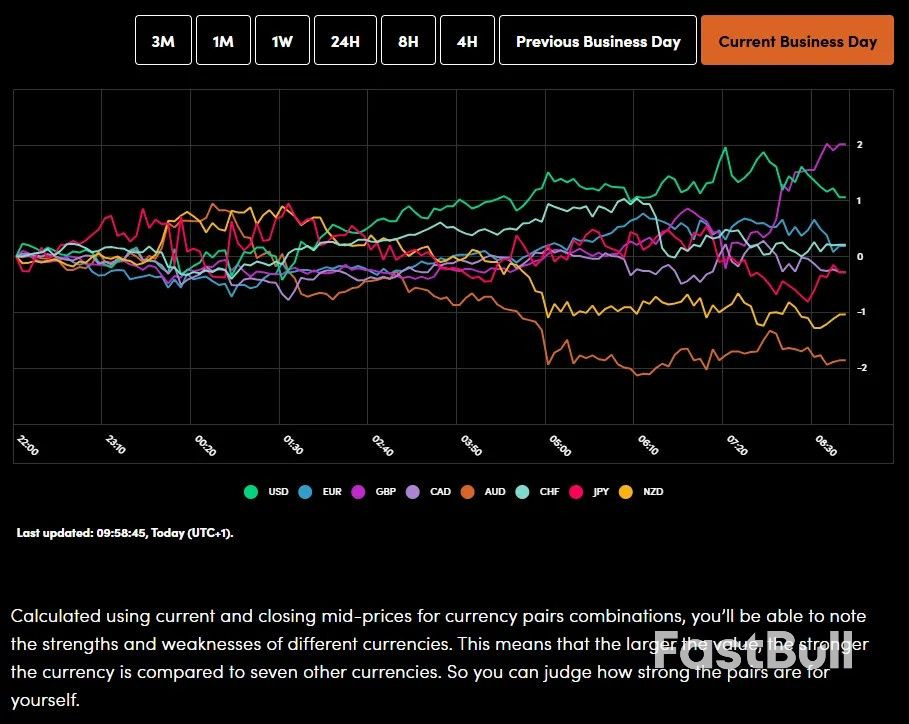Select the blue EUR dot in the legend
Image resolution: width=909 pixels, height=724 pixels.
[x=306, y=491]
